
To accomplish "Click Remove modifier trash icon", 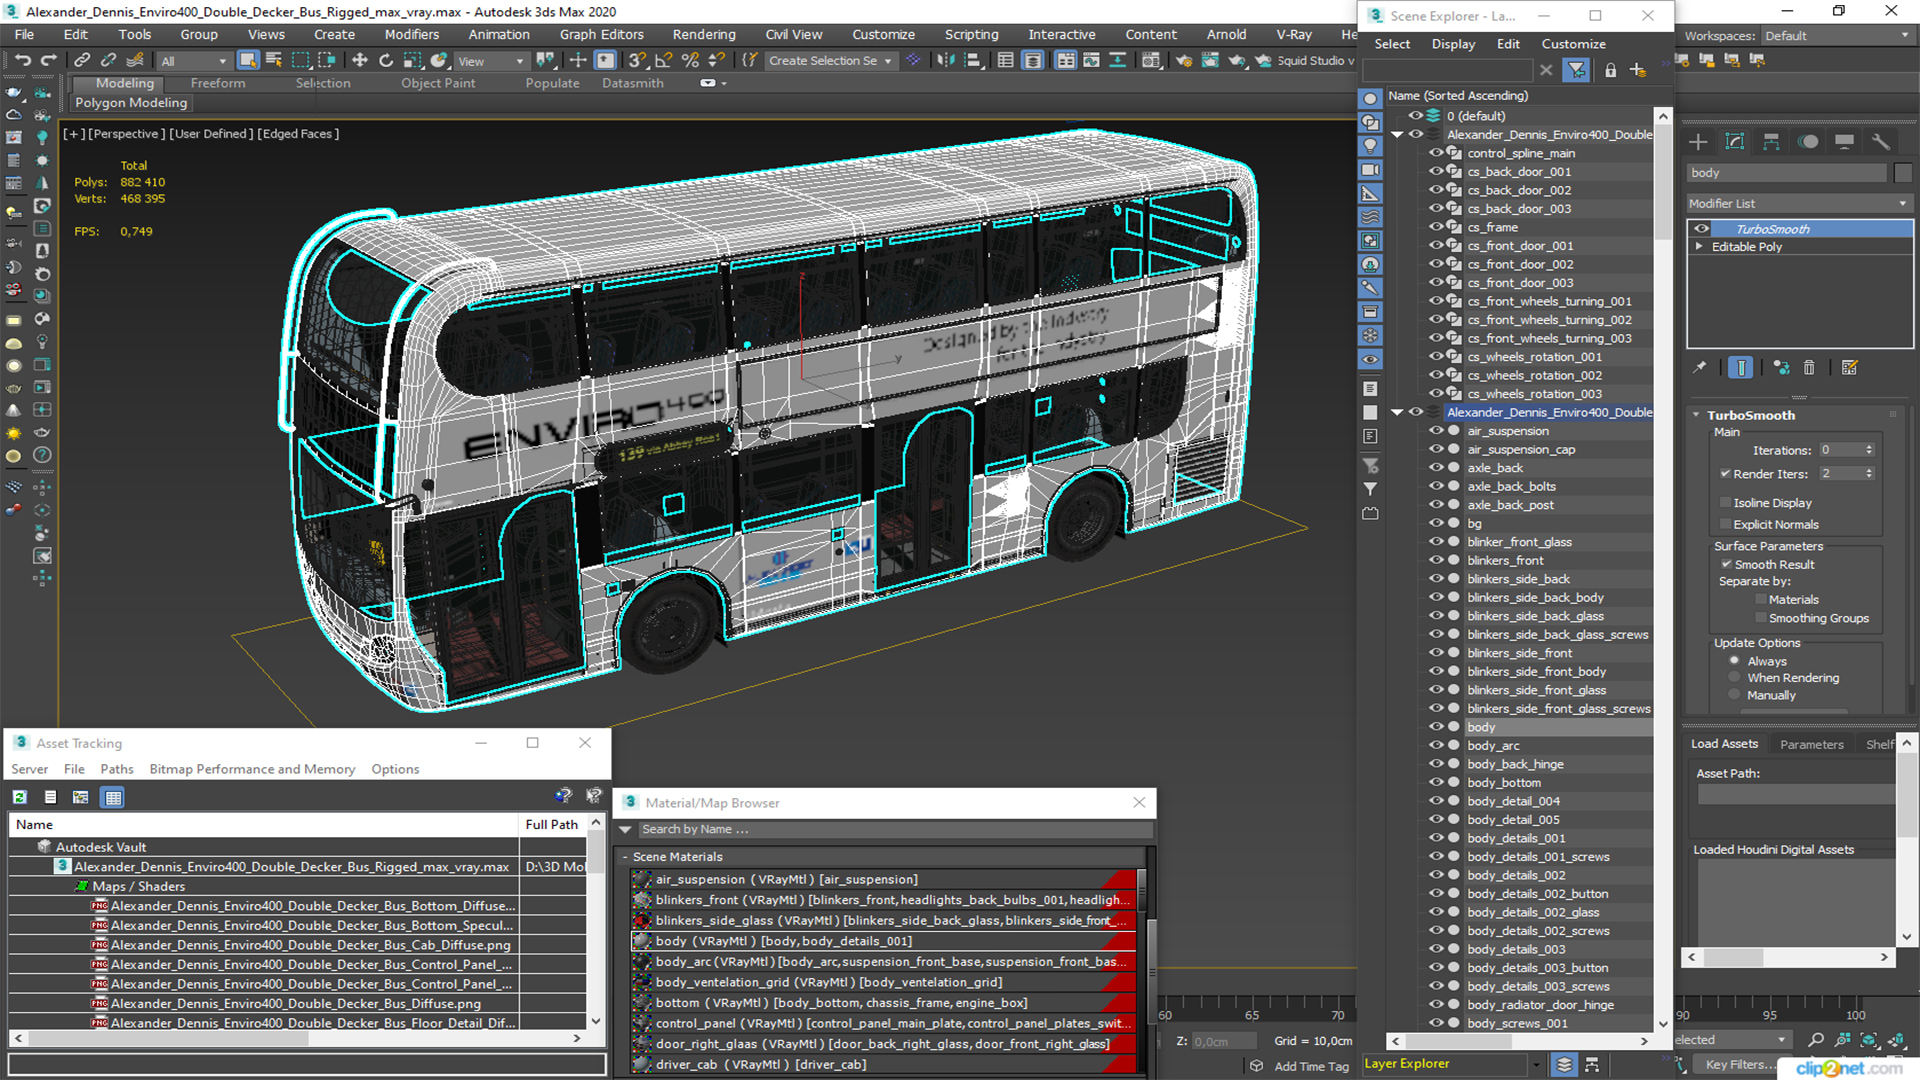I will click(x=1809, y=368).
